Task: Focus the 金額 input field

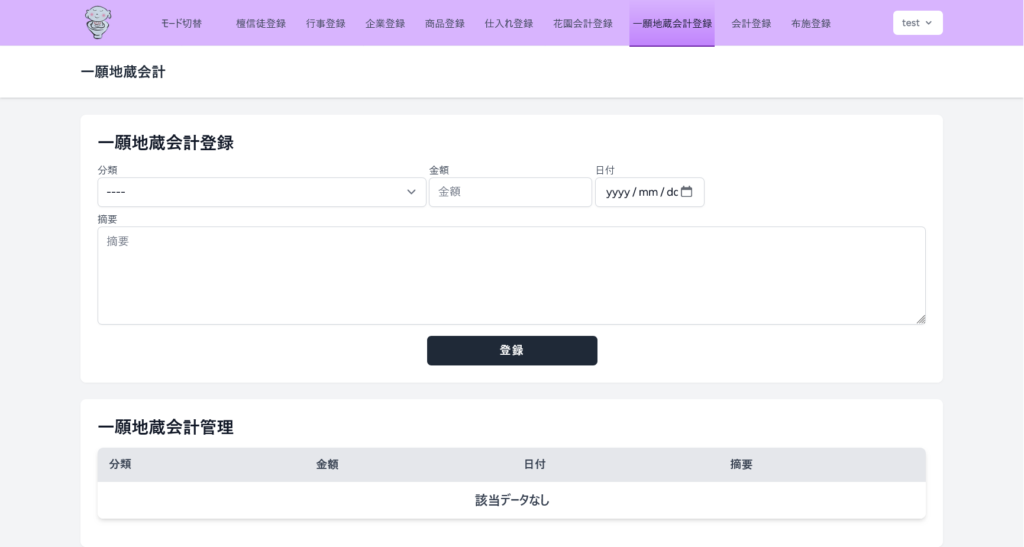Action: (510, 192)
